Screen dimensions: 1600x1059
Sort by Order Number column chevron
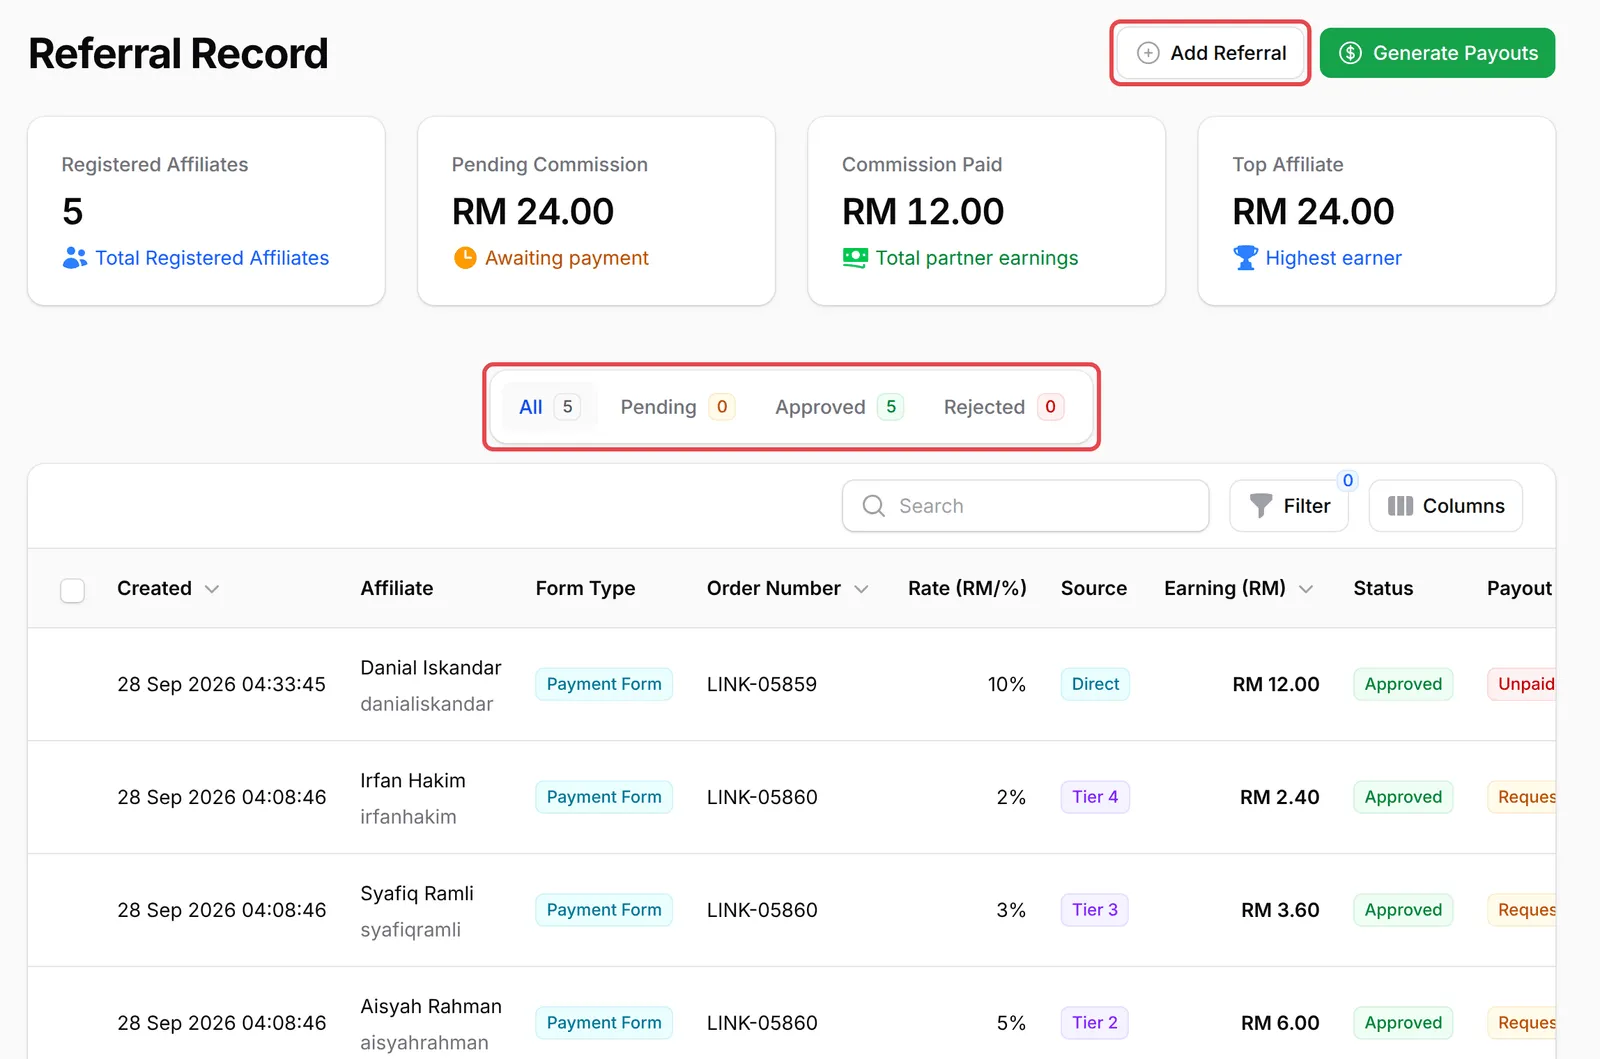[x=861, y=589]
